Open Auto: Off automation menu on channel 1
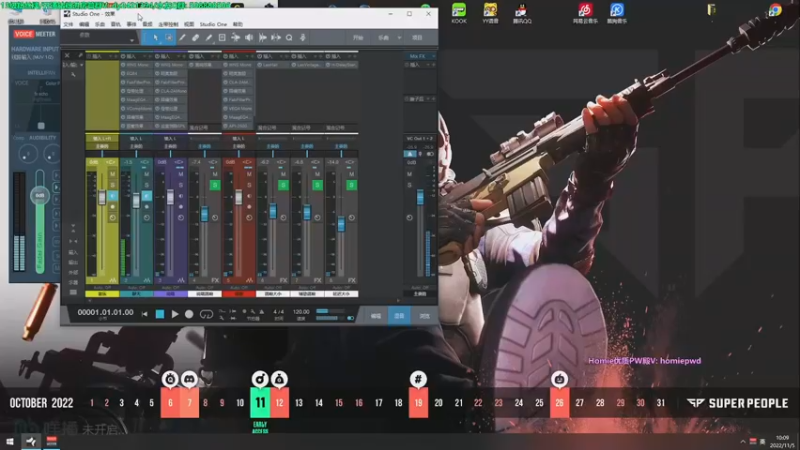 coord(102,288)
